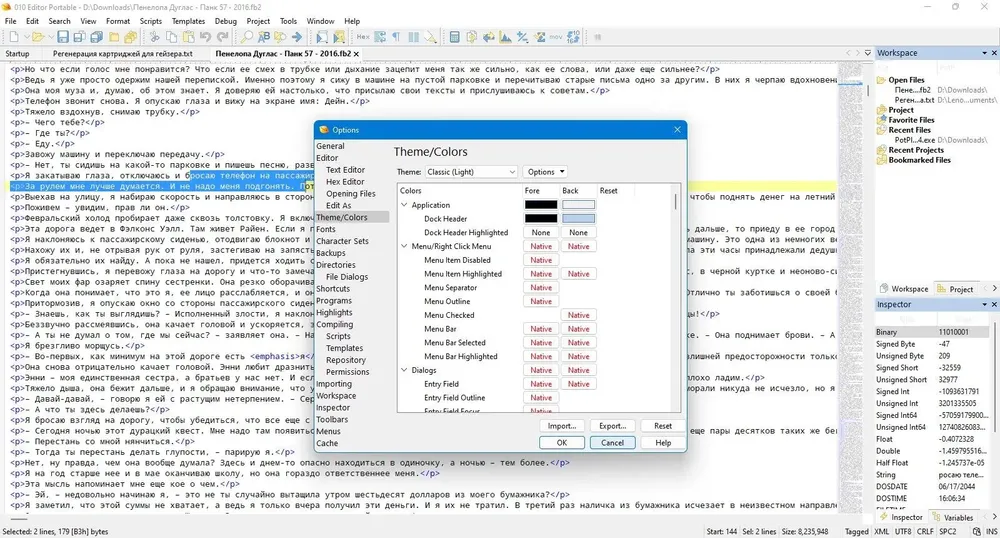Click the Undo arrow icon
1000x538 pixels.
[205, 37]
